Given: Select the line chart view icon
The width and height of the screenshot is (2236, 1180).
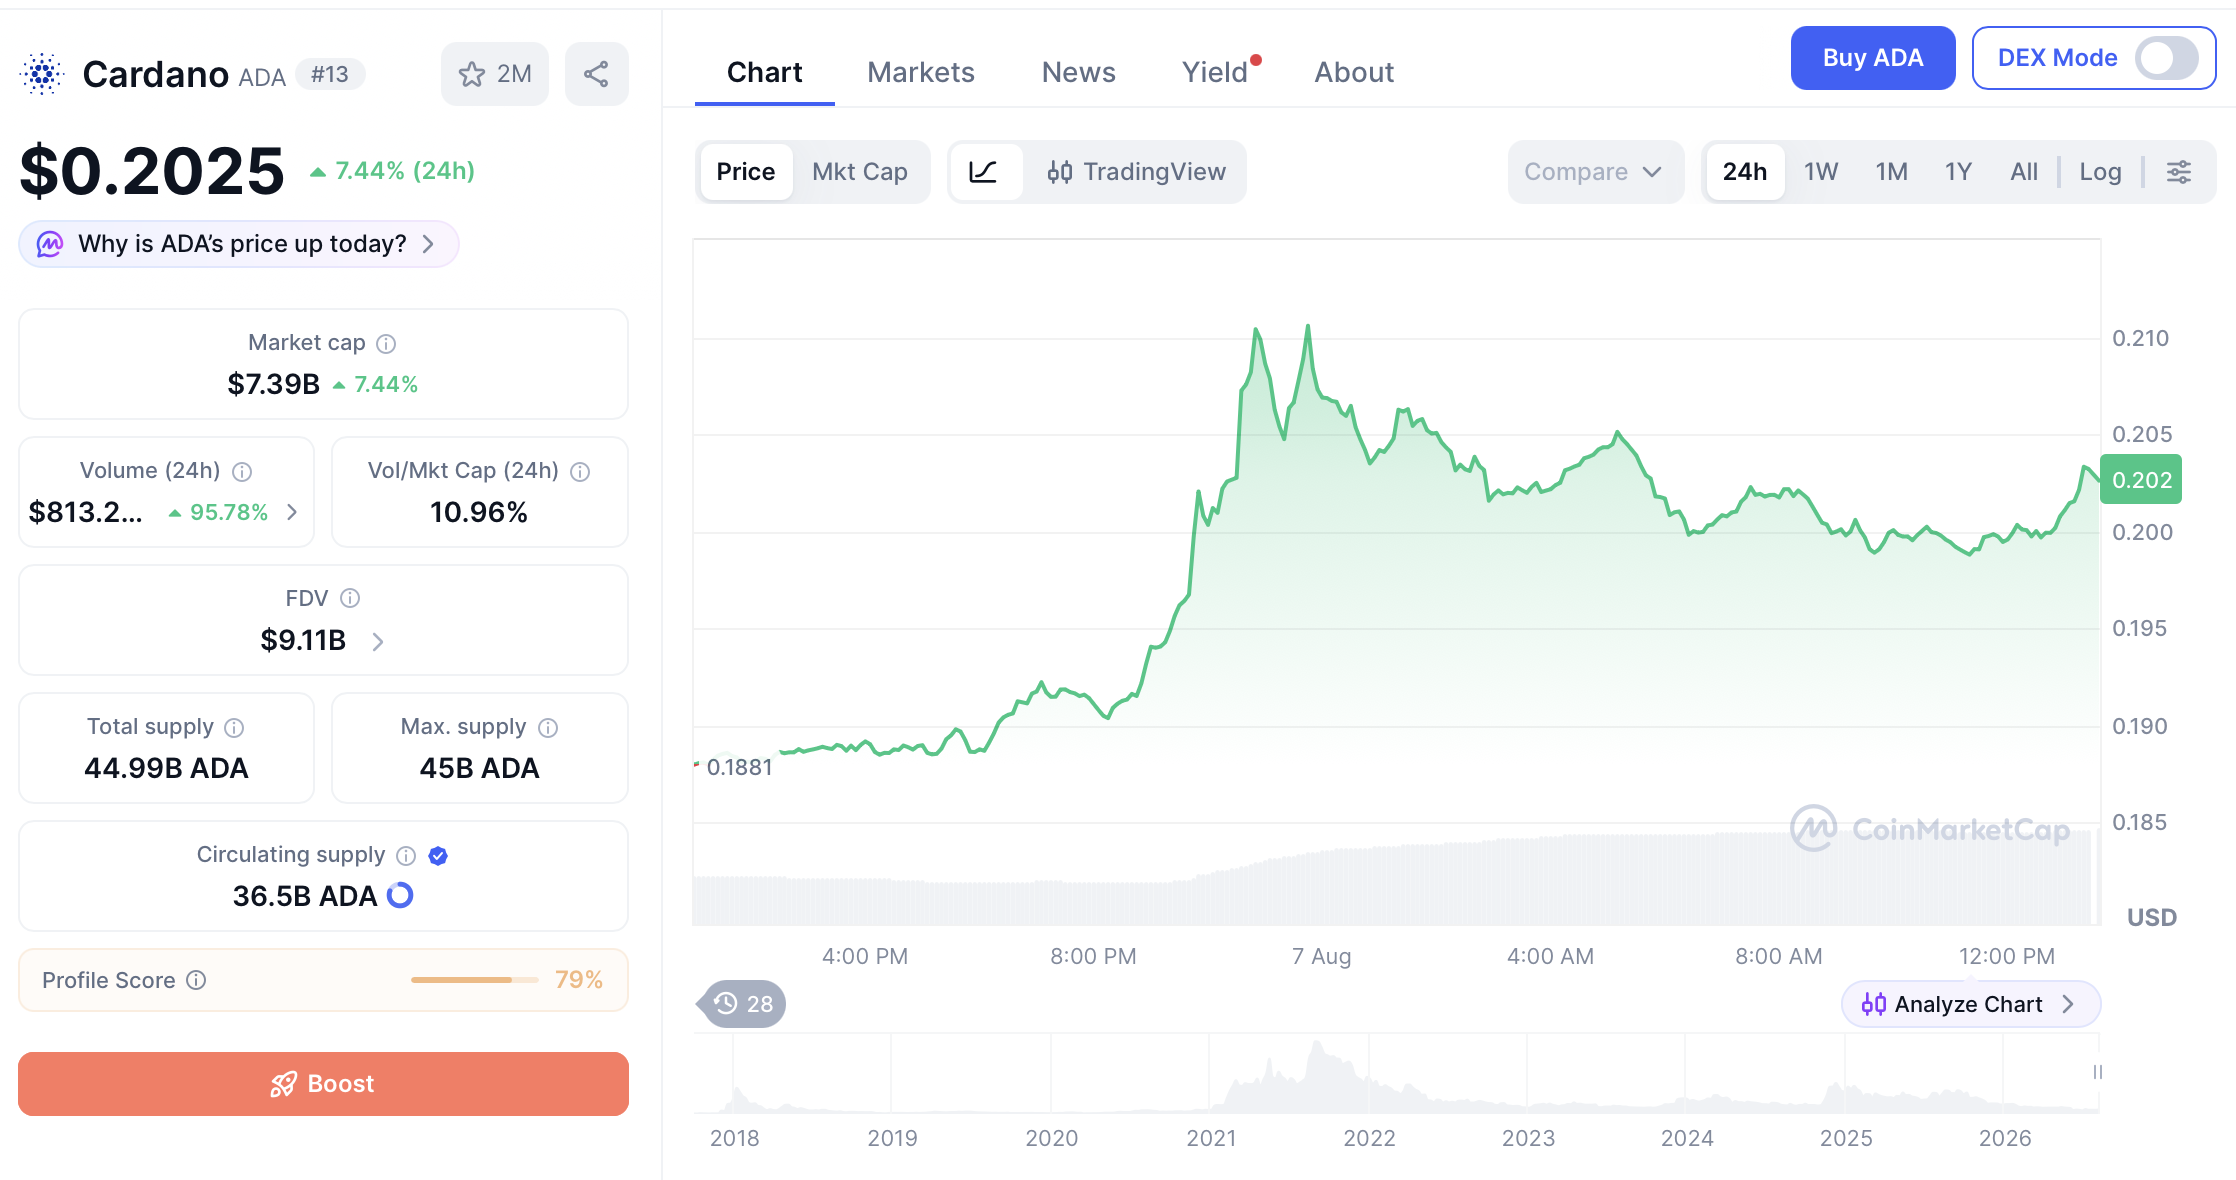Looking at the screenshot, I should pyautogui.click(x=984, y=172).
